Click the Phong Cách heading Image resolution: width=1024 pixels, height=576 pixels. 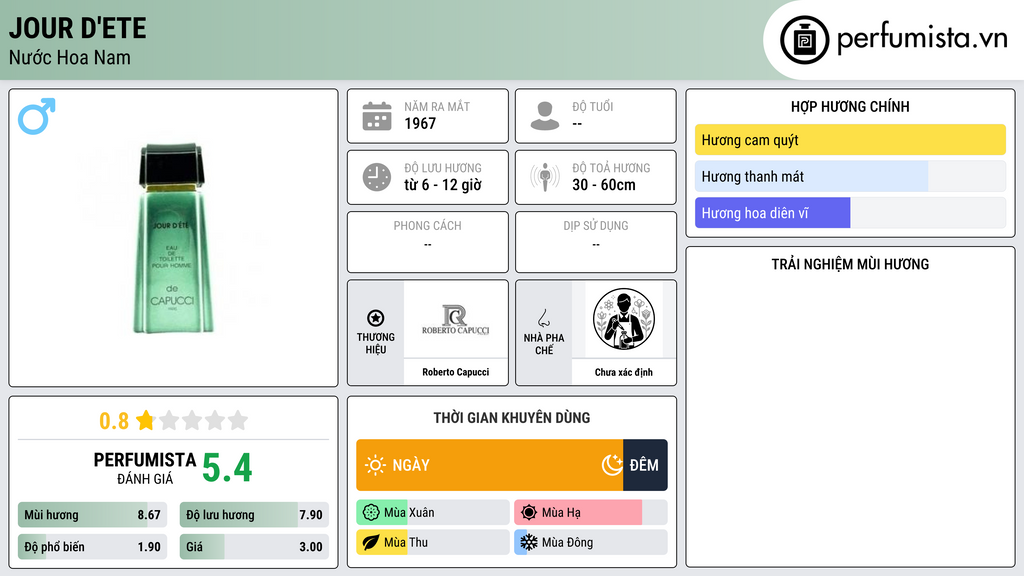tap(427, 226)
